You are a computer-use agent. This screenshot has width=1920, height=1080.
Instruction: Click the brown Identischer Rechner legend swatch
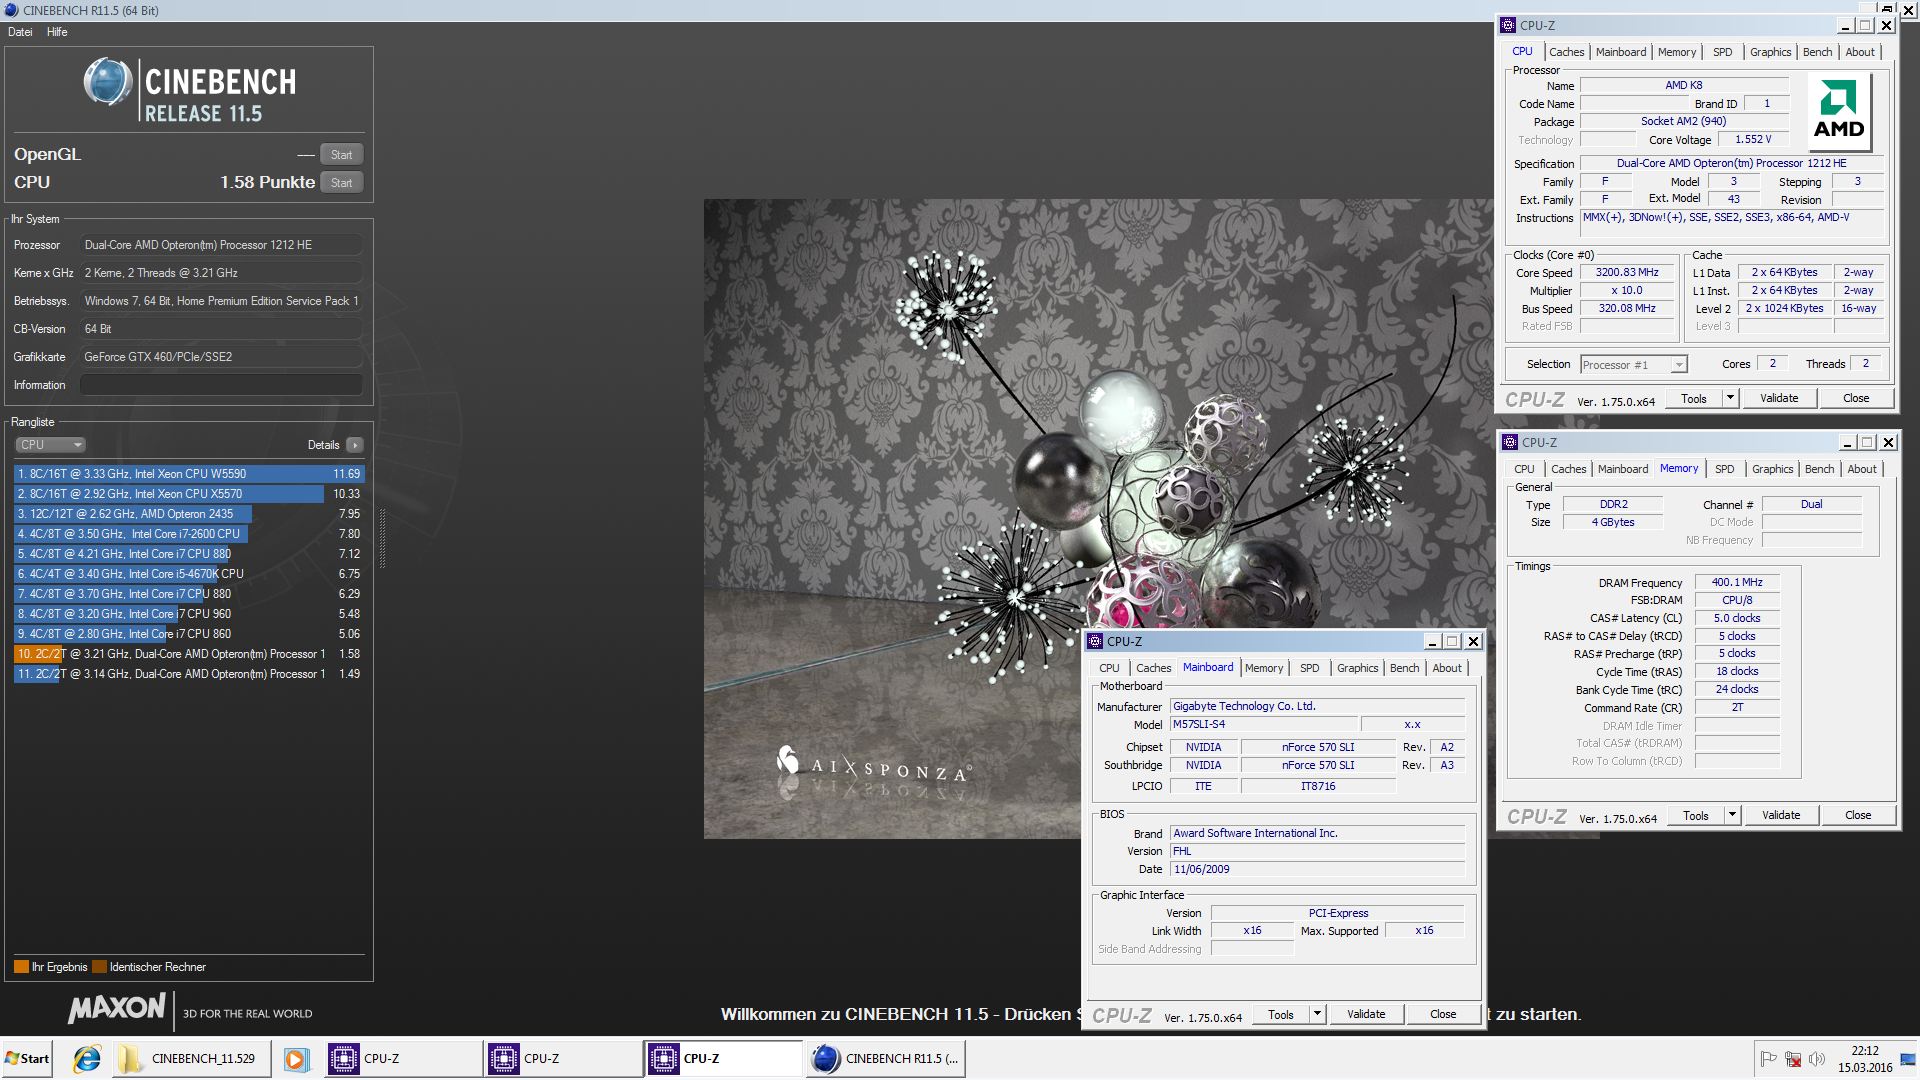point(99,967)
